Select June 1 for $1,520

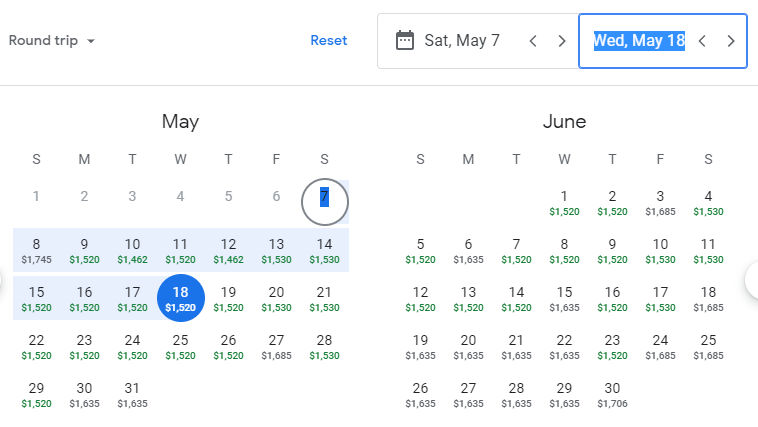click(x=564, y=203)
